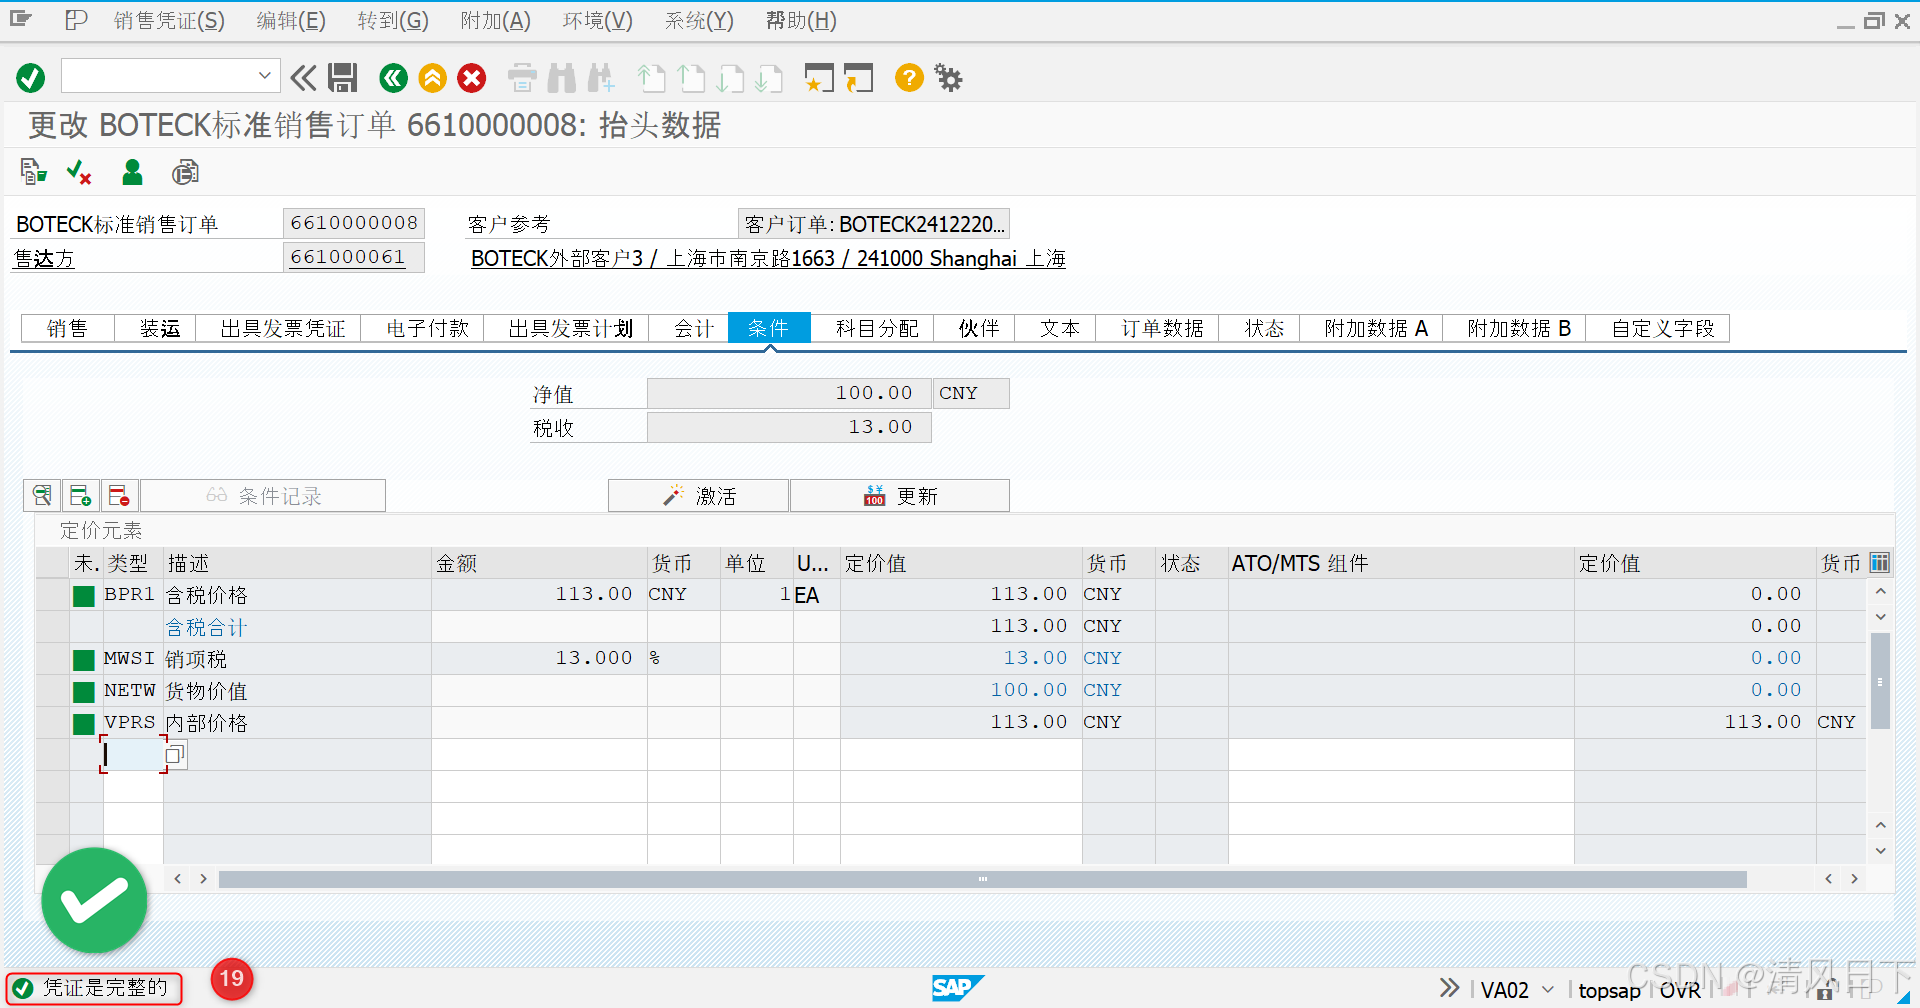Click the reject document check-X icon
This screenshot has width=1920, height=1008.
pyautogui.click(x=79, y=172)
